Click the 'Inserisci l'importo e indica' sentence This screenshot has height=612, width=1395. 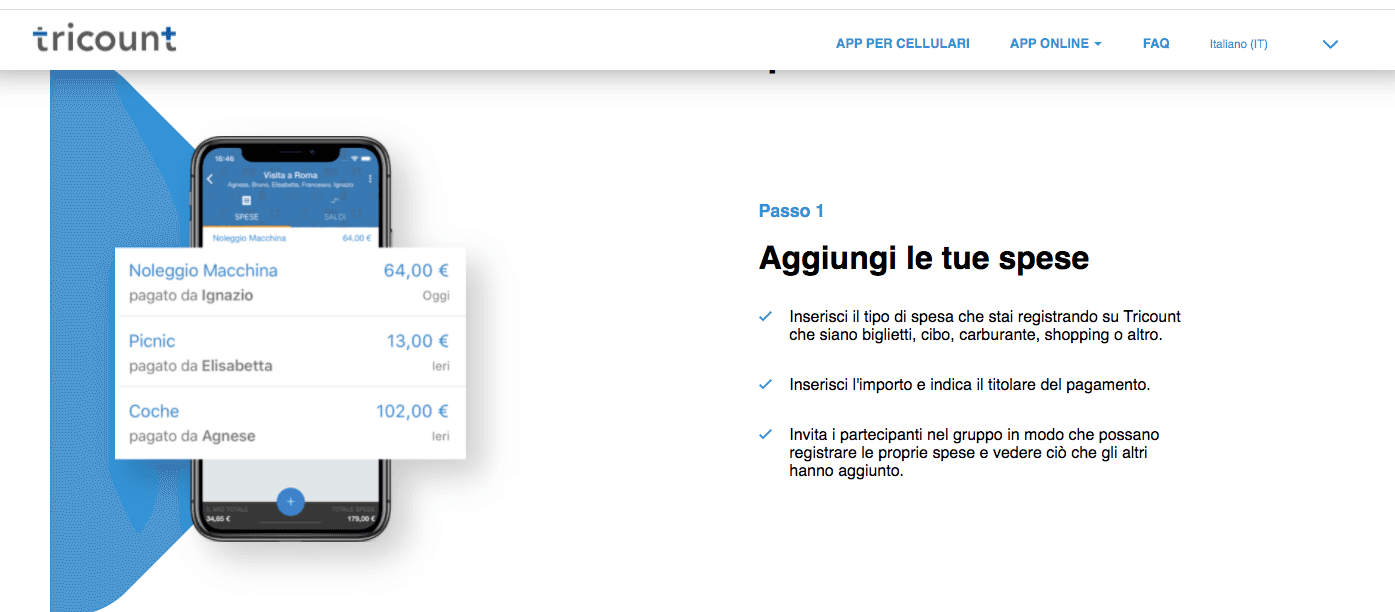(970, 385)
